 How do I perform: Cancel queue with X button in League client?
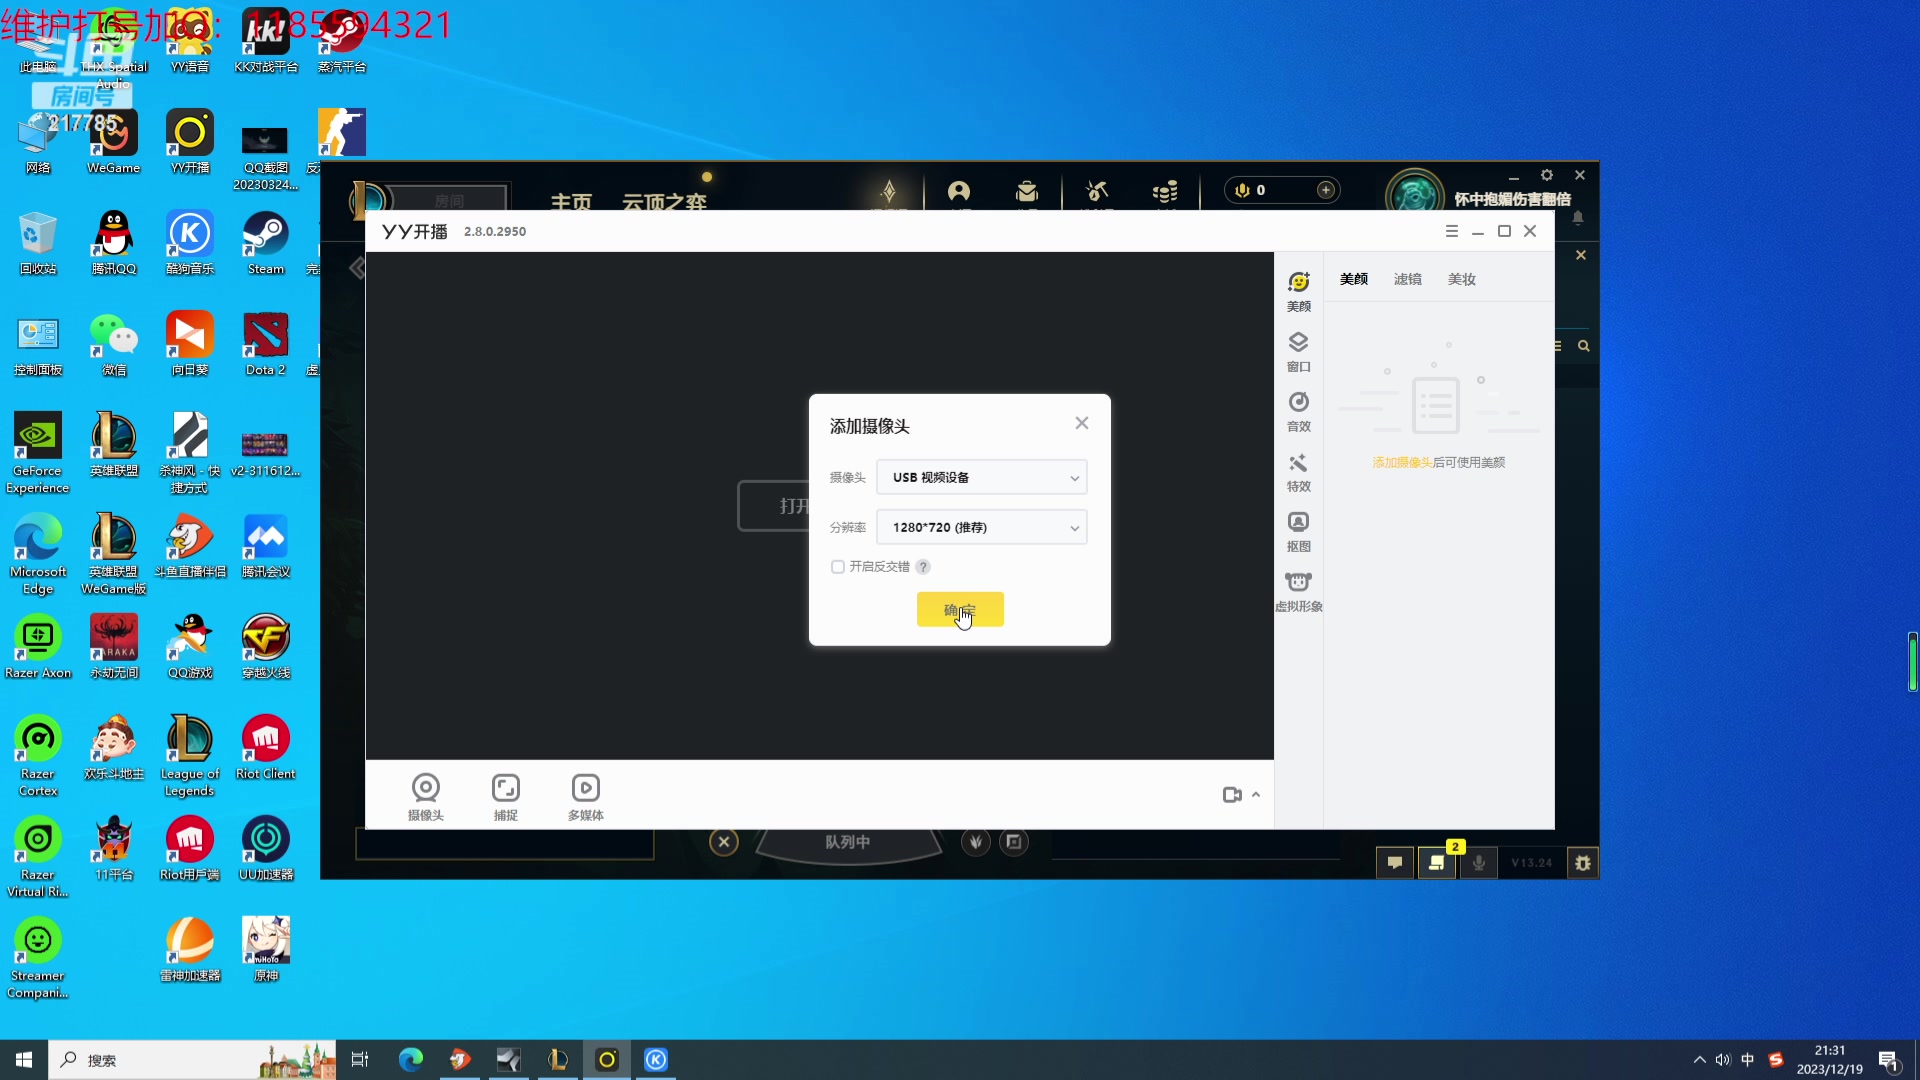tap(724, 842)
